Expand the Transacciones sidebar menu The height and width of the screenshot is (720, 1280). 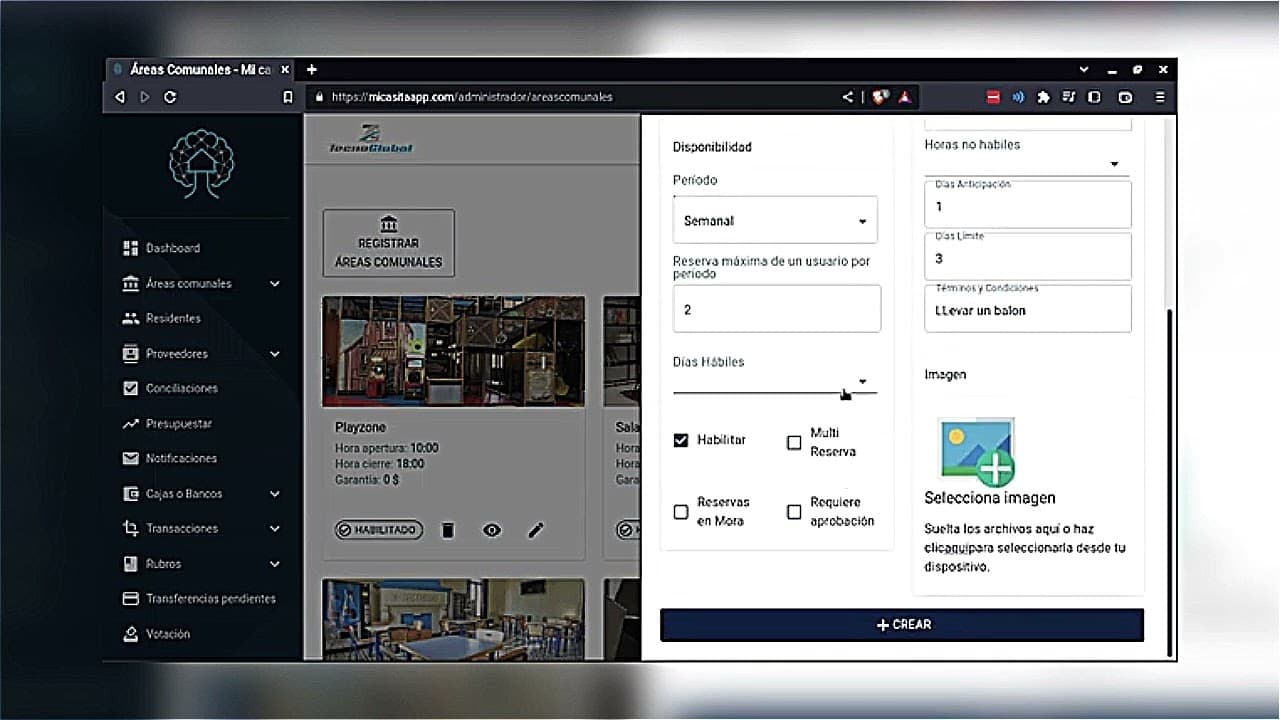201,529
